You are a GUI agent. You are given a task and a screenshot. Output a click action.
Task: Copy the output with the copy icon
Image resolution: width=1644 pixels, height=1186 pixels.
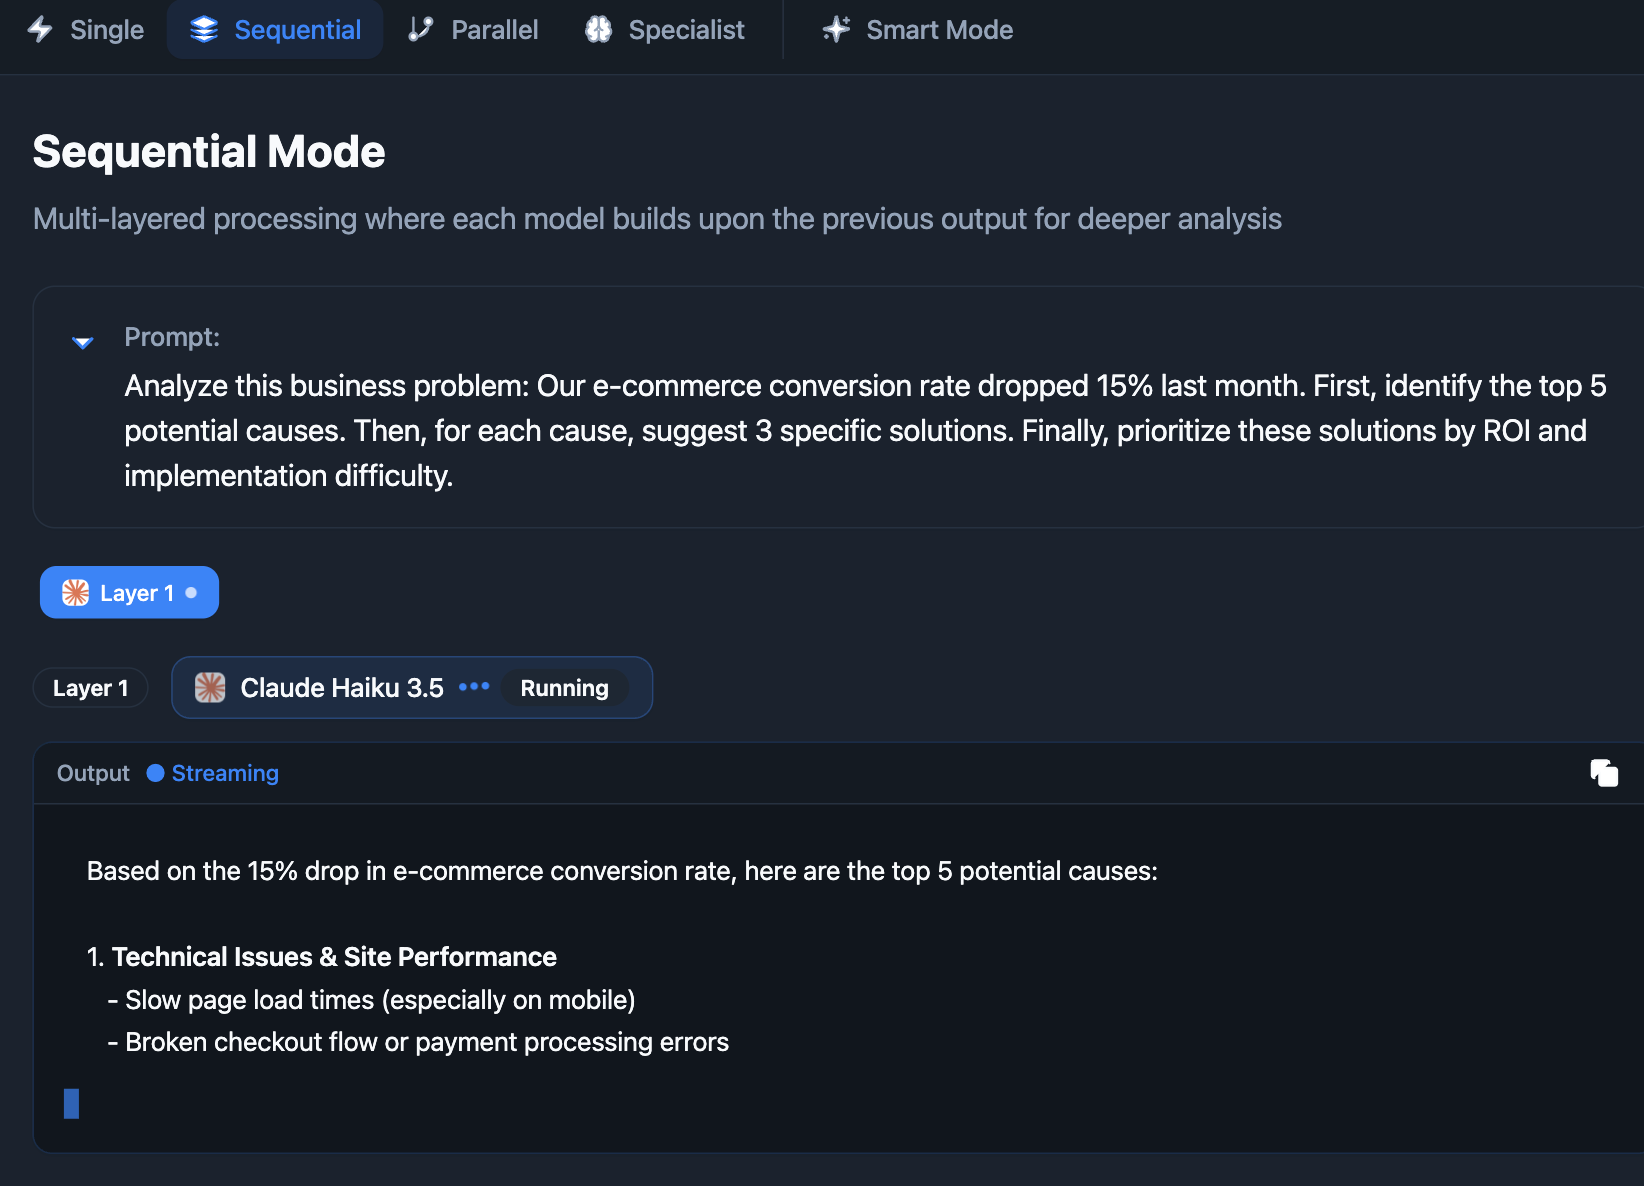(x=1604, y=773)
